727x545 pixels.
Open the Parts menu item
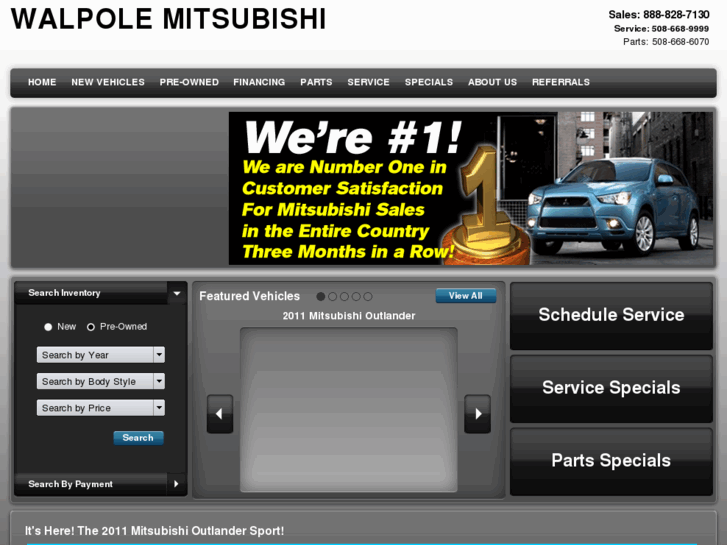click(x=316, y=82)
